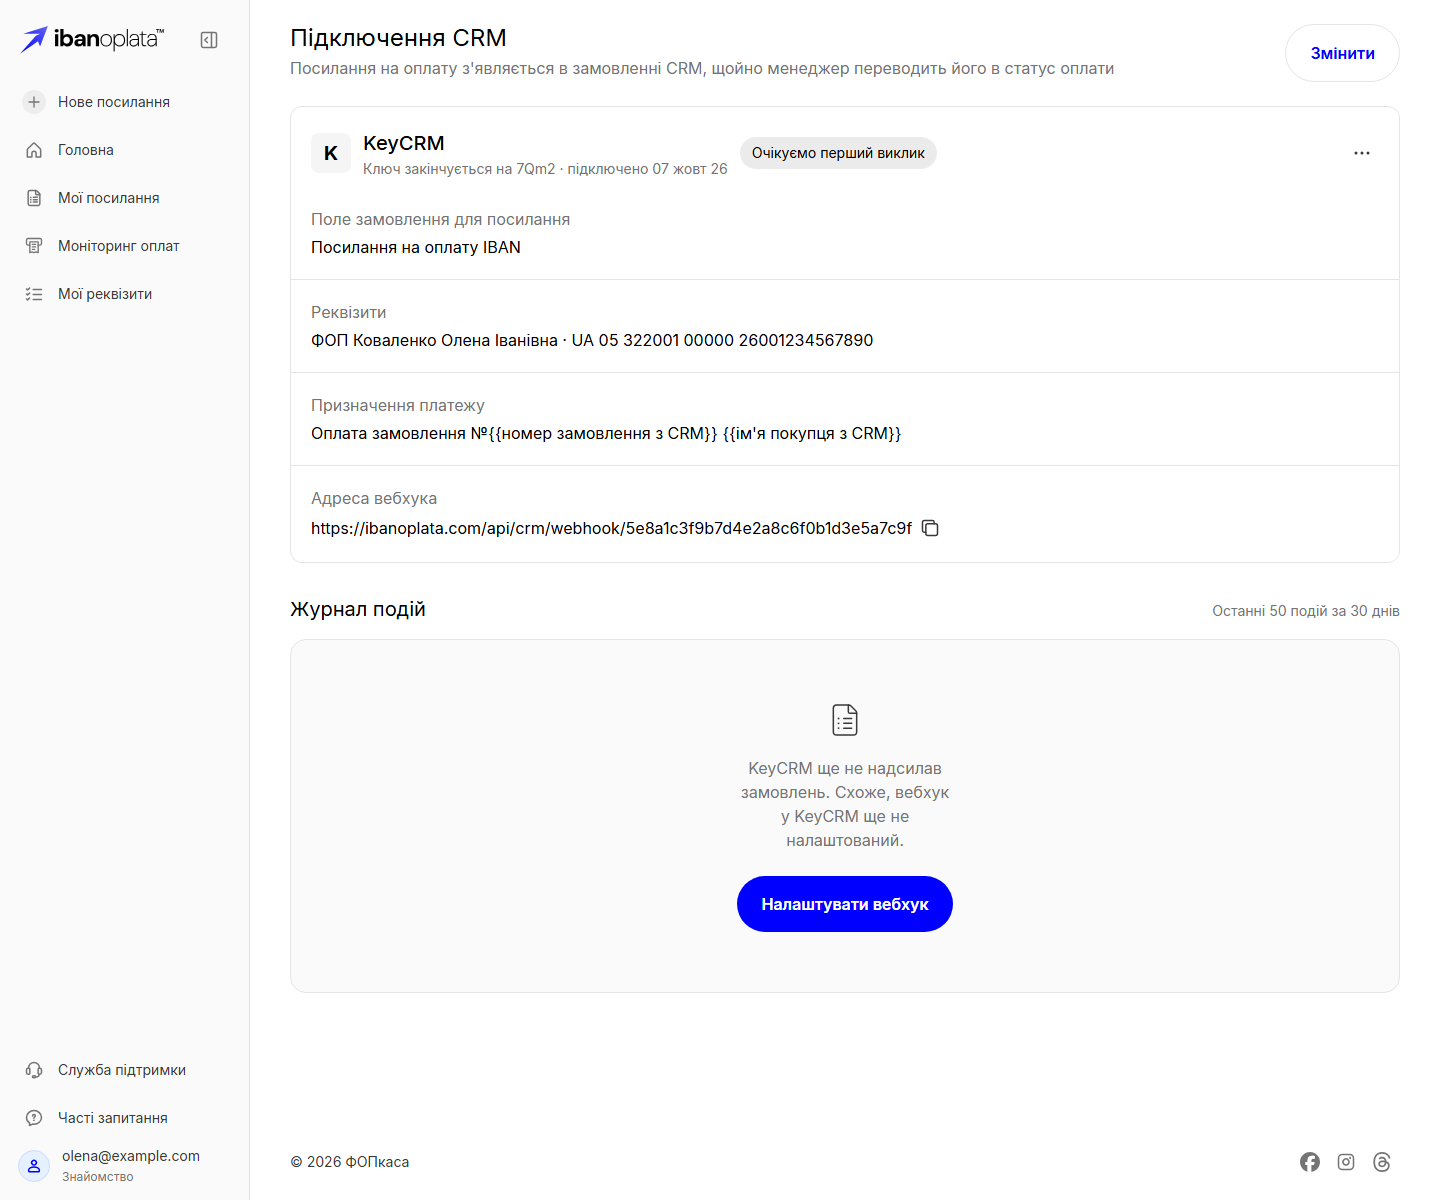This screenshot has width=1440, height=1200.
Task: Click the Посилання на оплату IBAN value
Action: (x=416, y=247)
